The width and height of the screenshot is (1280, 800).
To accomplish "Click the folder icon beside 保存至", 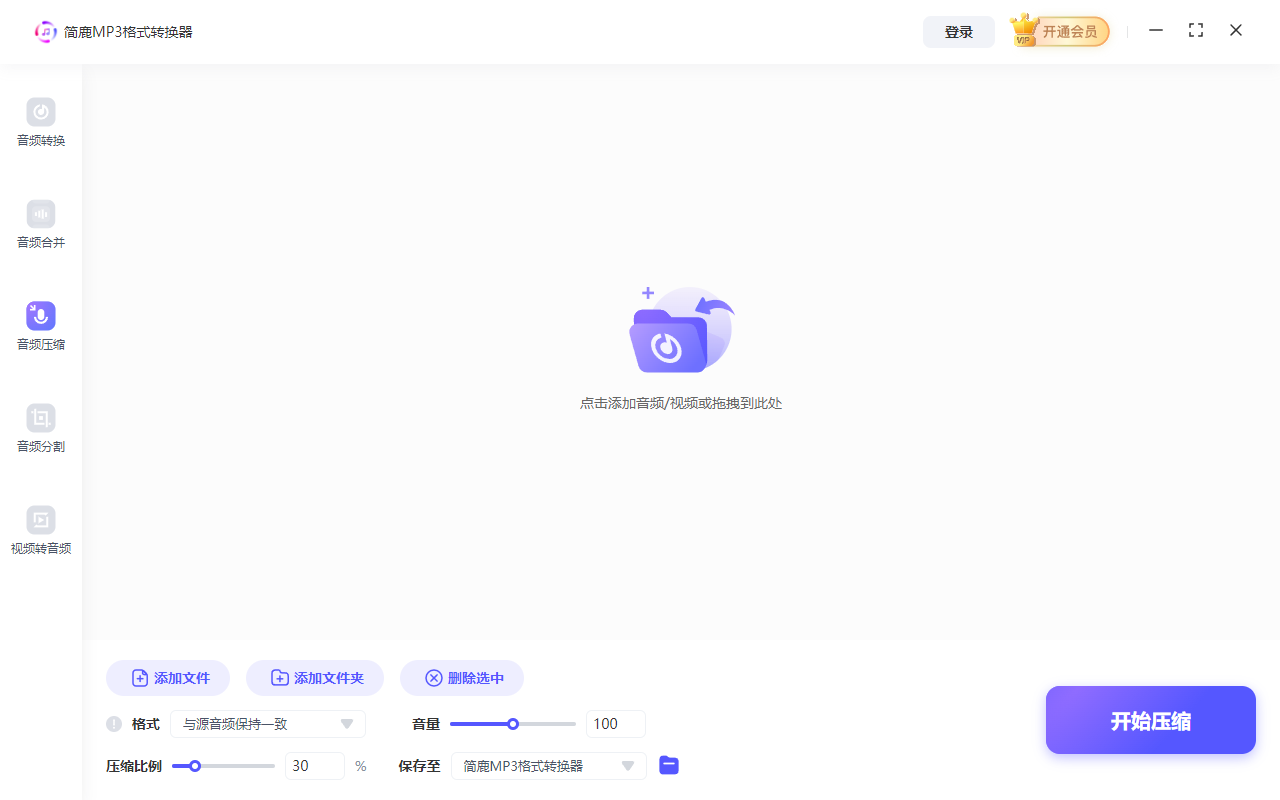I will tap(668, 765).
